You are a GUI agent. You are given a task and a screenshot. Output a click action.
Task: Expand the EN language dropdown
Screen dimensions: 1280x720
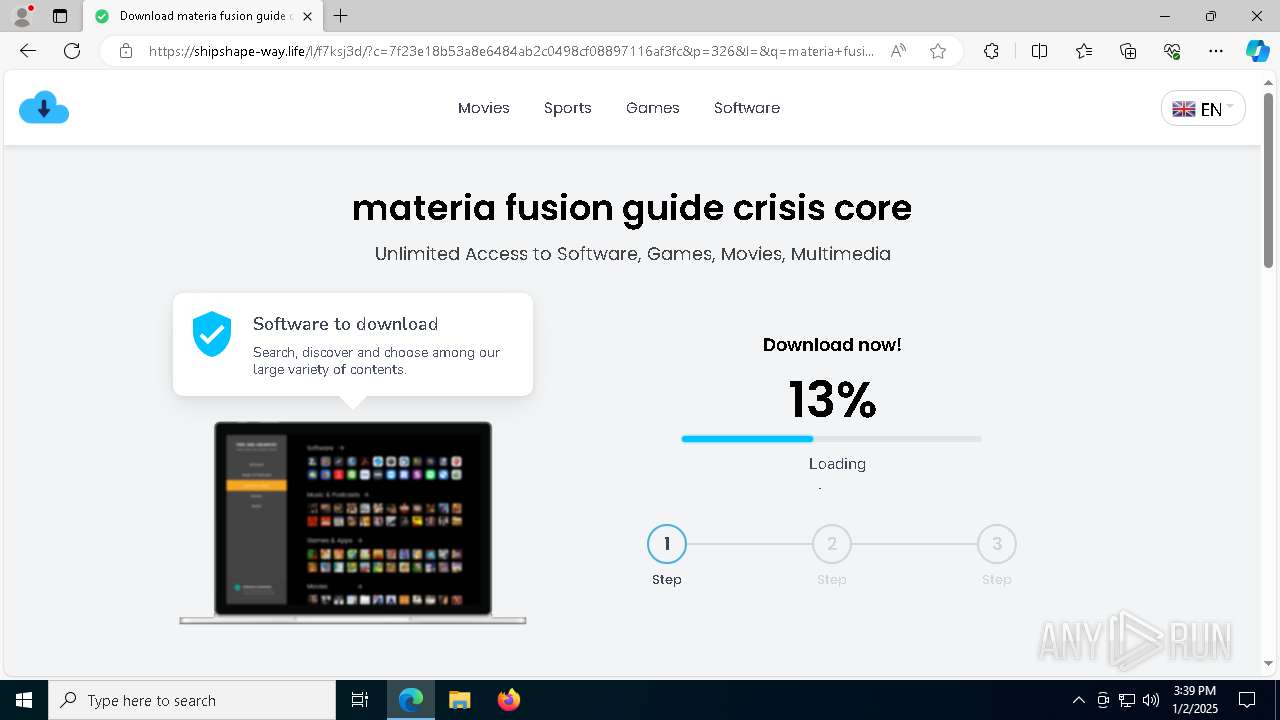tap(1203, 109)
